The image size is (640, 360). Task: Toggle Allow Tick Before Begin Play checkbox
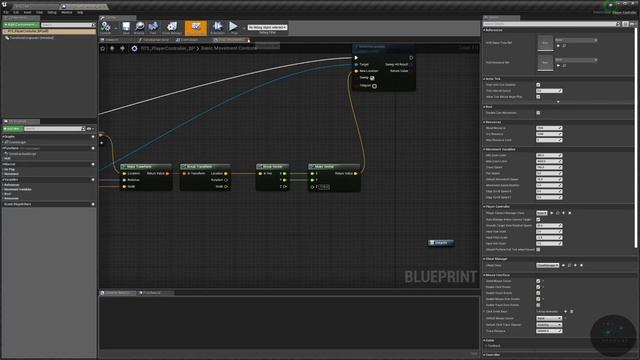tap(538, 97)
